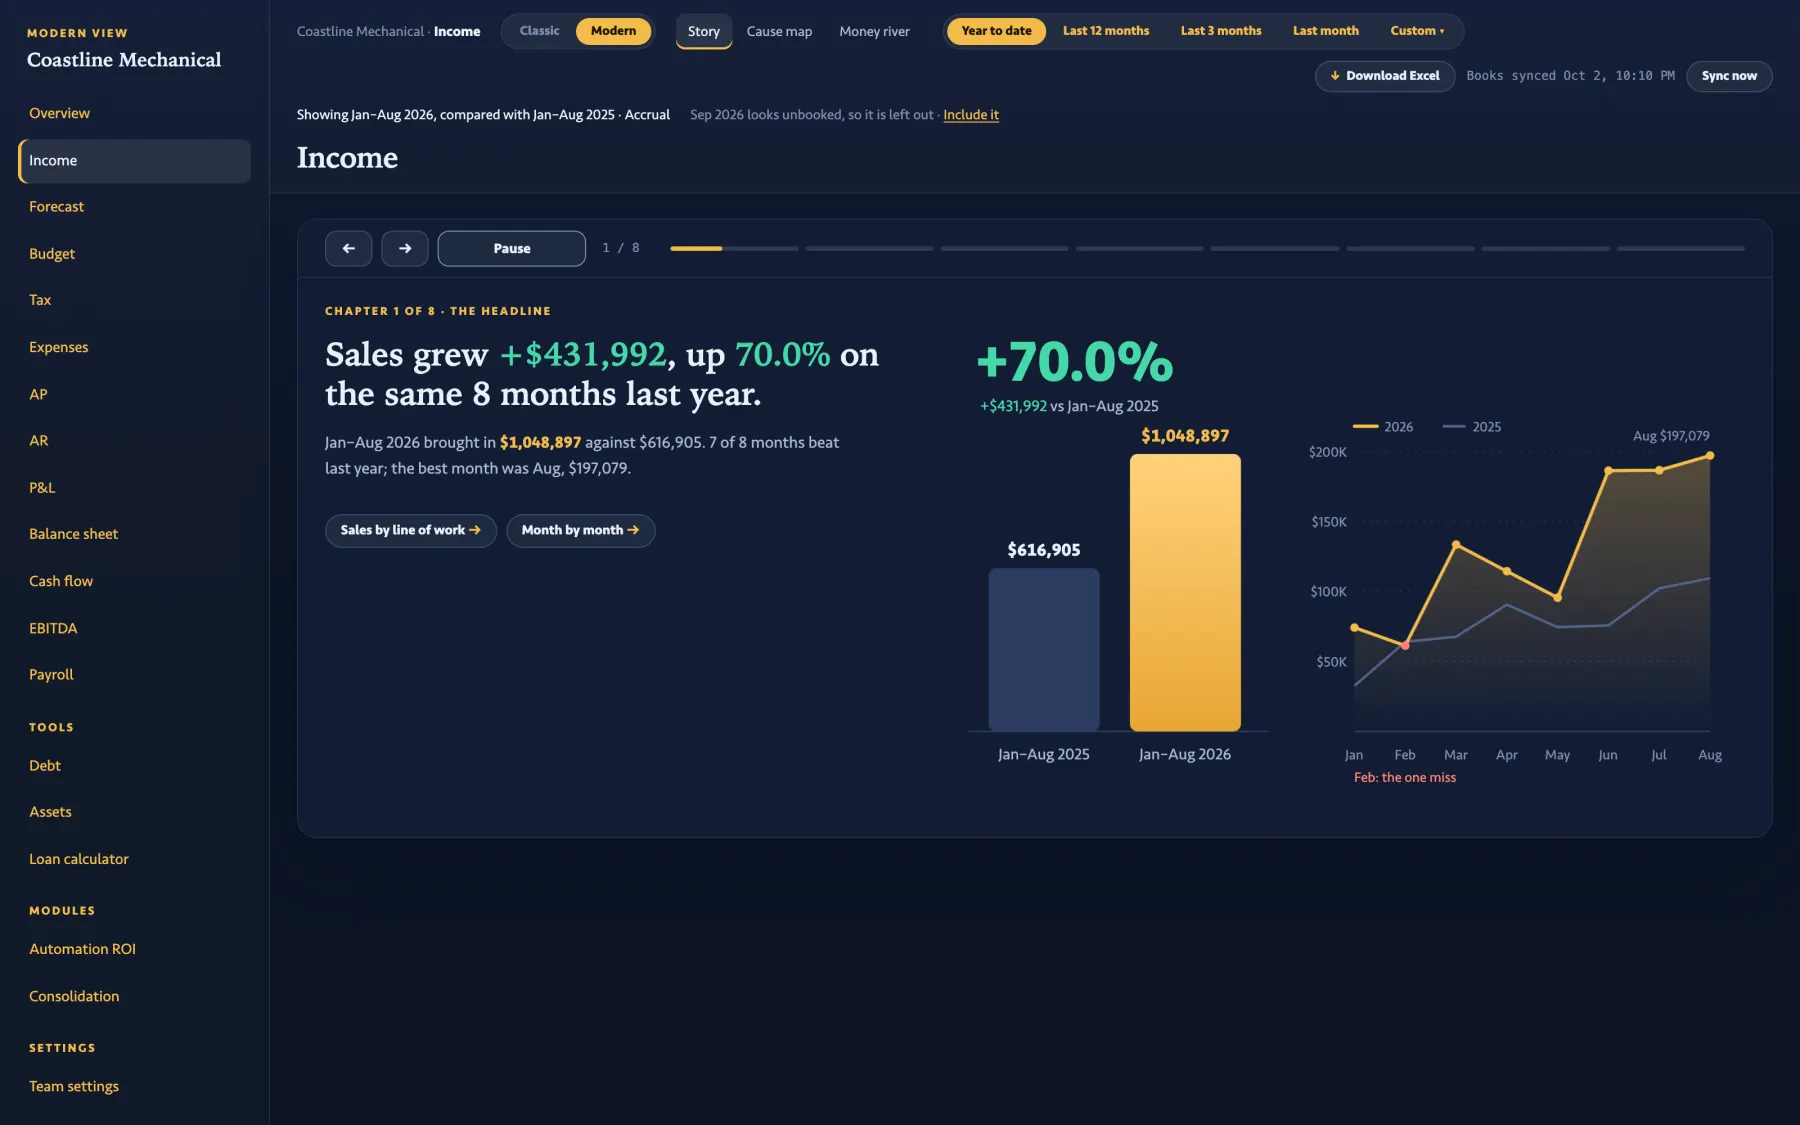This screenshot has width=1800, height=1125.
Task: Switch to Money river tab
Action: (874, 31)
